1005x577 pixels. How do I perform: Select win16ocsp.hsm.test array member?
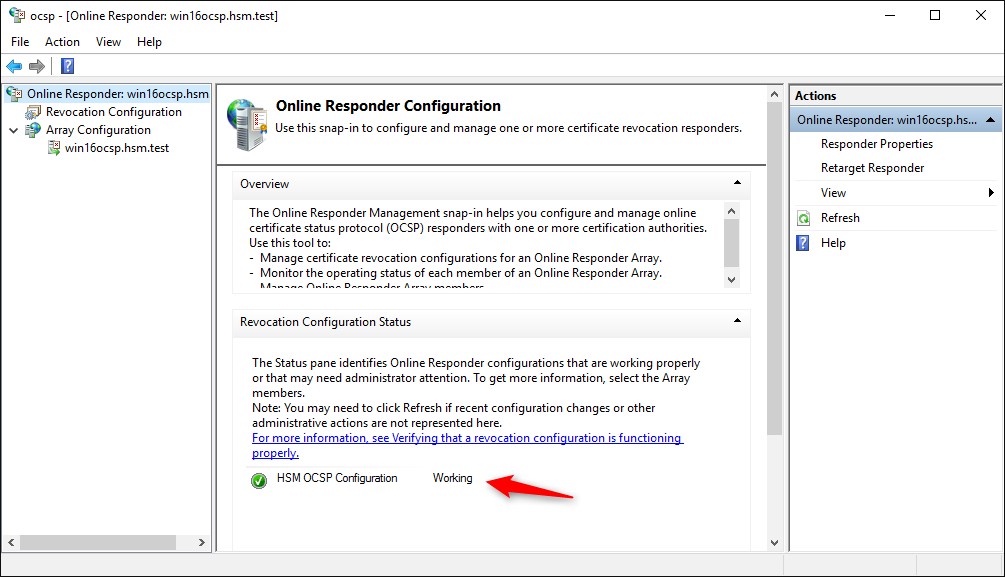117,148
